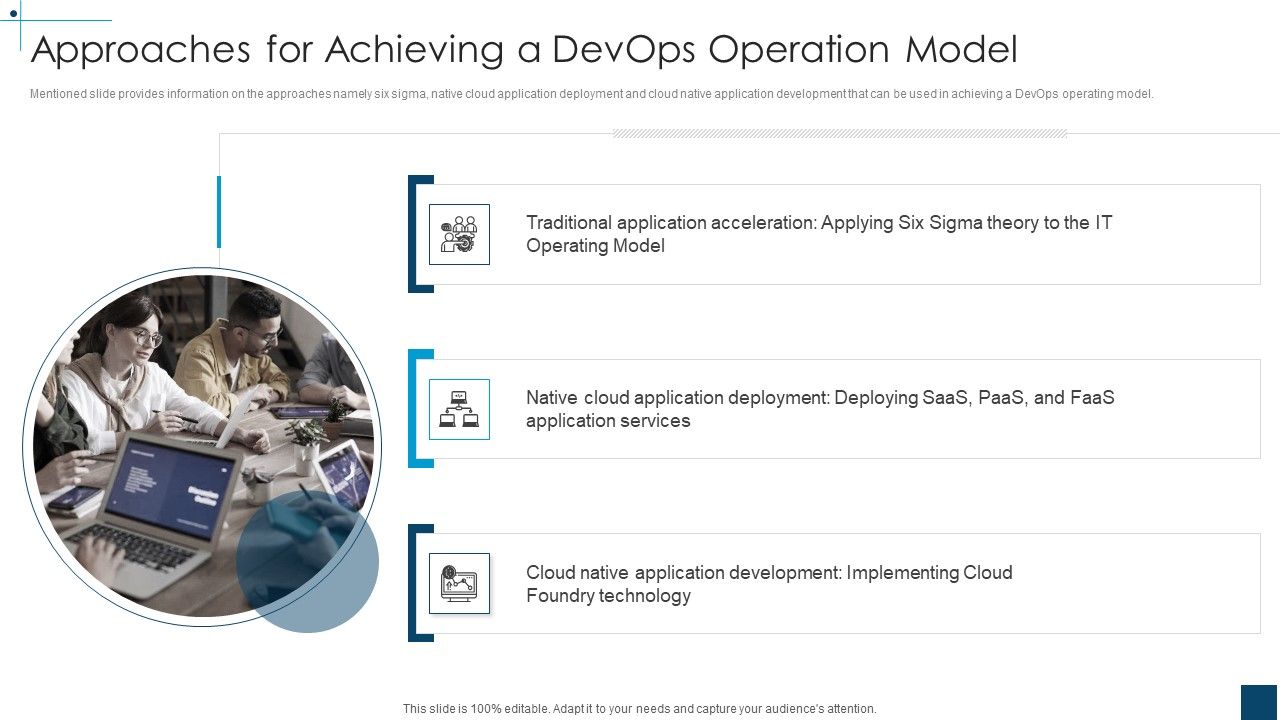Click the upward arrow on the monitor icon
Image resolution: width=1280 pixels, height=720 pixels.
tap(449, 585)
